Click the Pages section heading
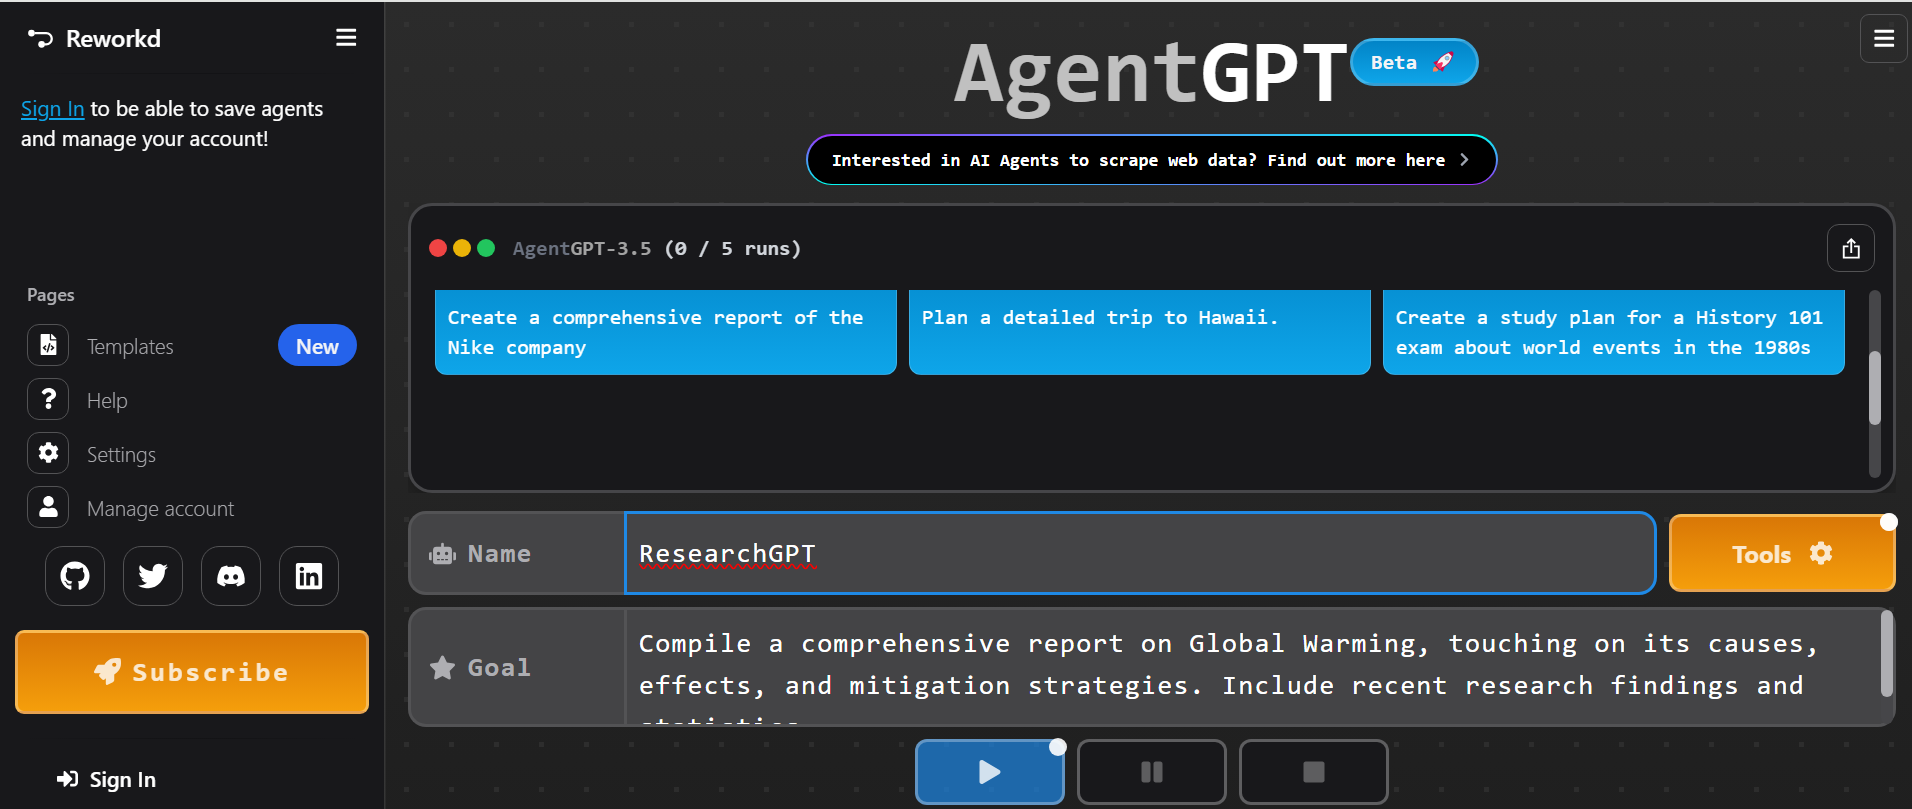The width and height of the screenshot is (1912, 809). (51, 295)
